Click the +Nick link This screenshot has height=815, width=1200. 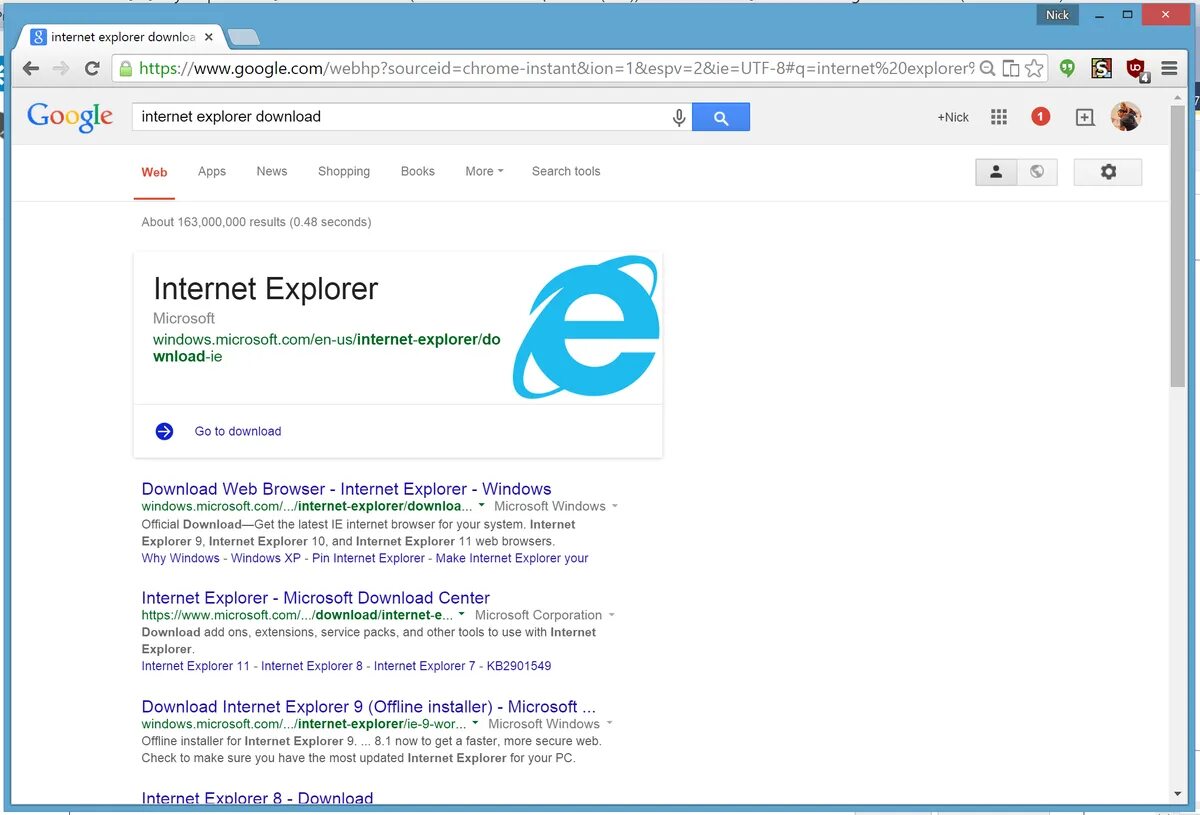click(x=953, y=117)
